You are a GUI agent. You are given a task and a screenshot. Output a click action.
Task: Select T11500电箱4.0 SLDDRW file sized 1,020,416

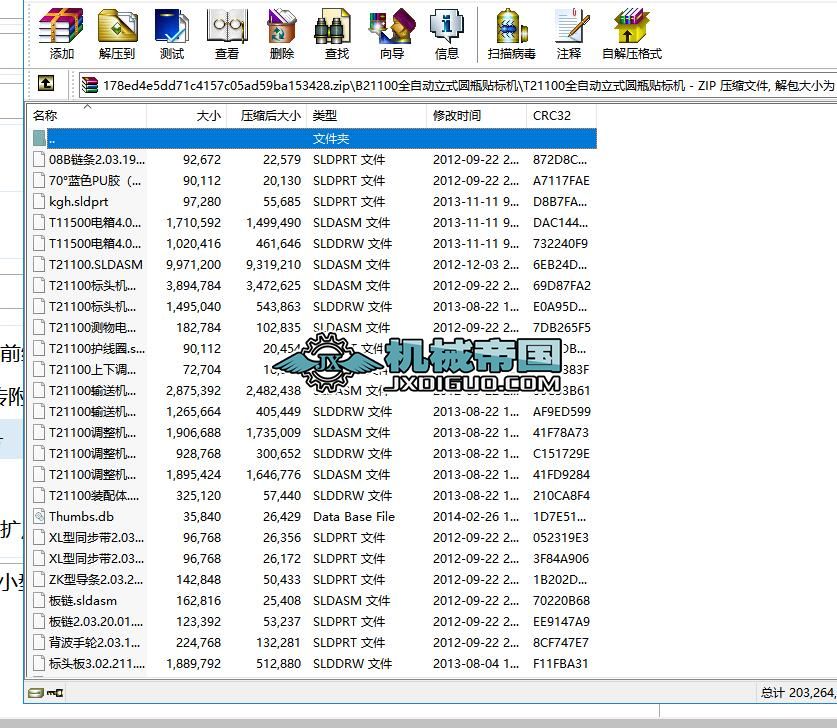coord(314,243)
